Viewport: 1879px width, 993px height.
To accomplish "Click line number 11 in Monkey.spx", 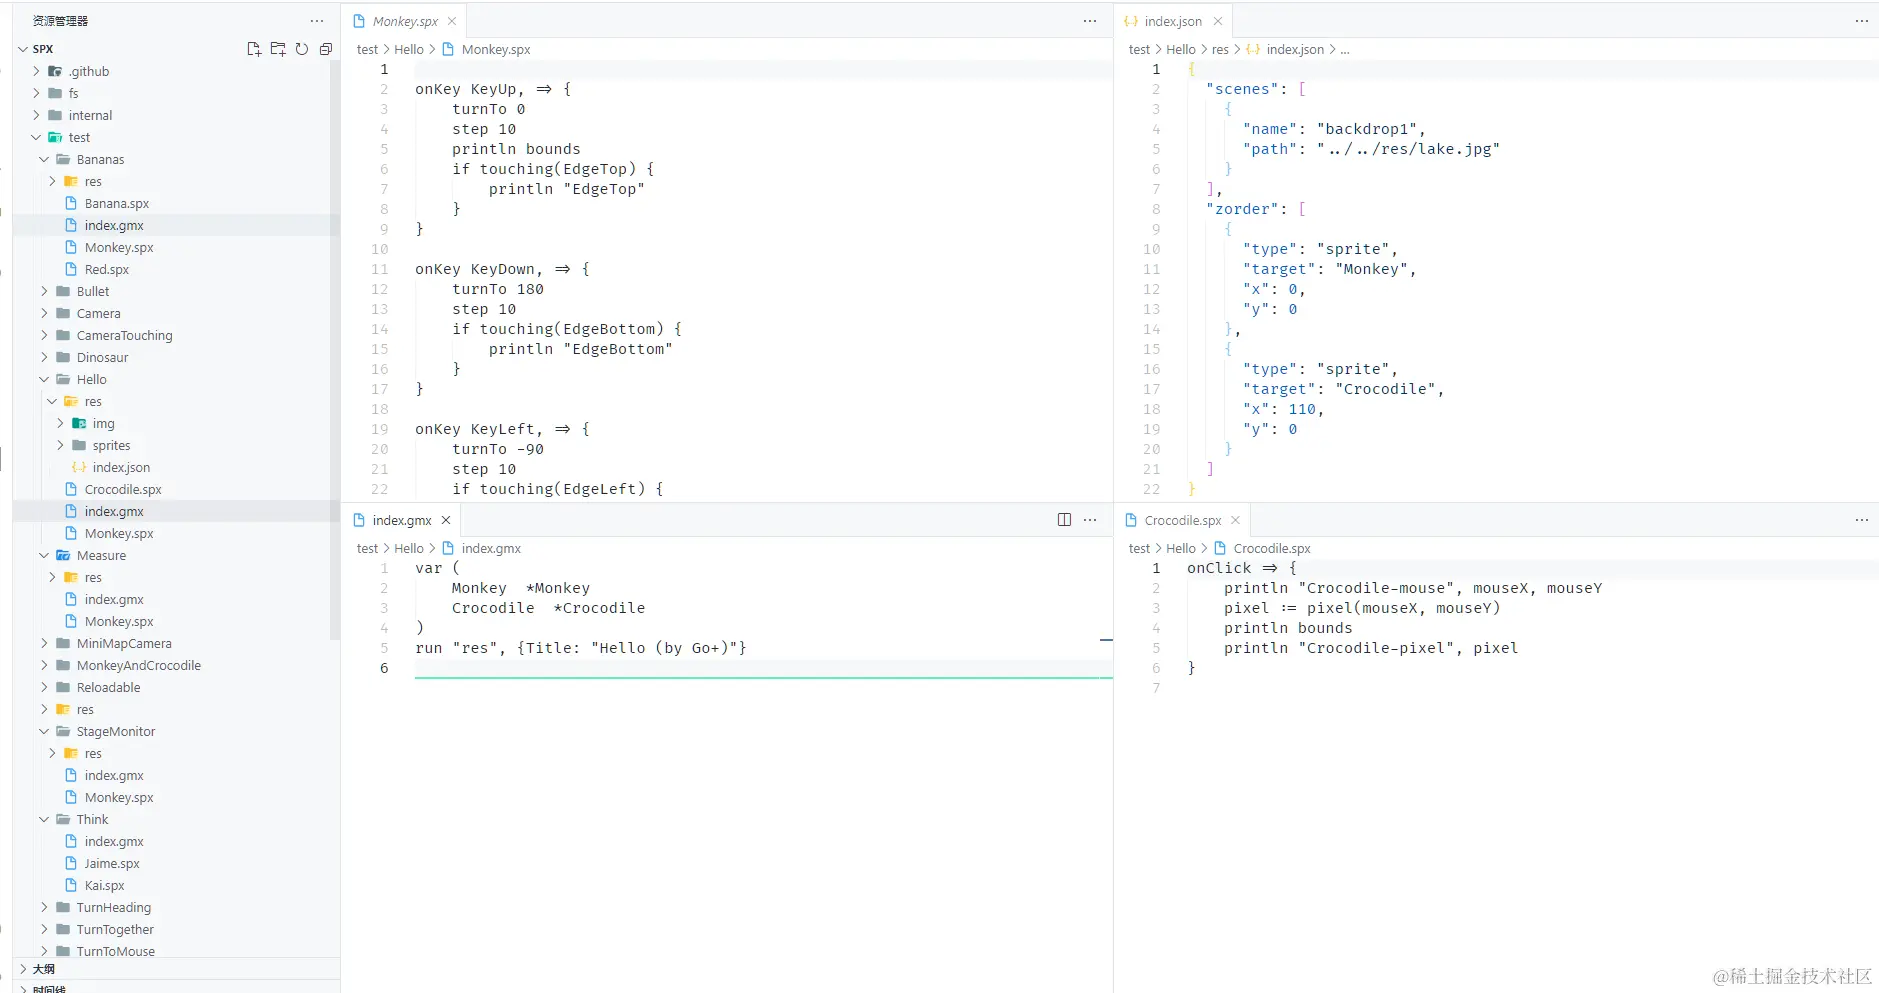I will (x=379, y=269).
